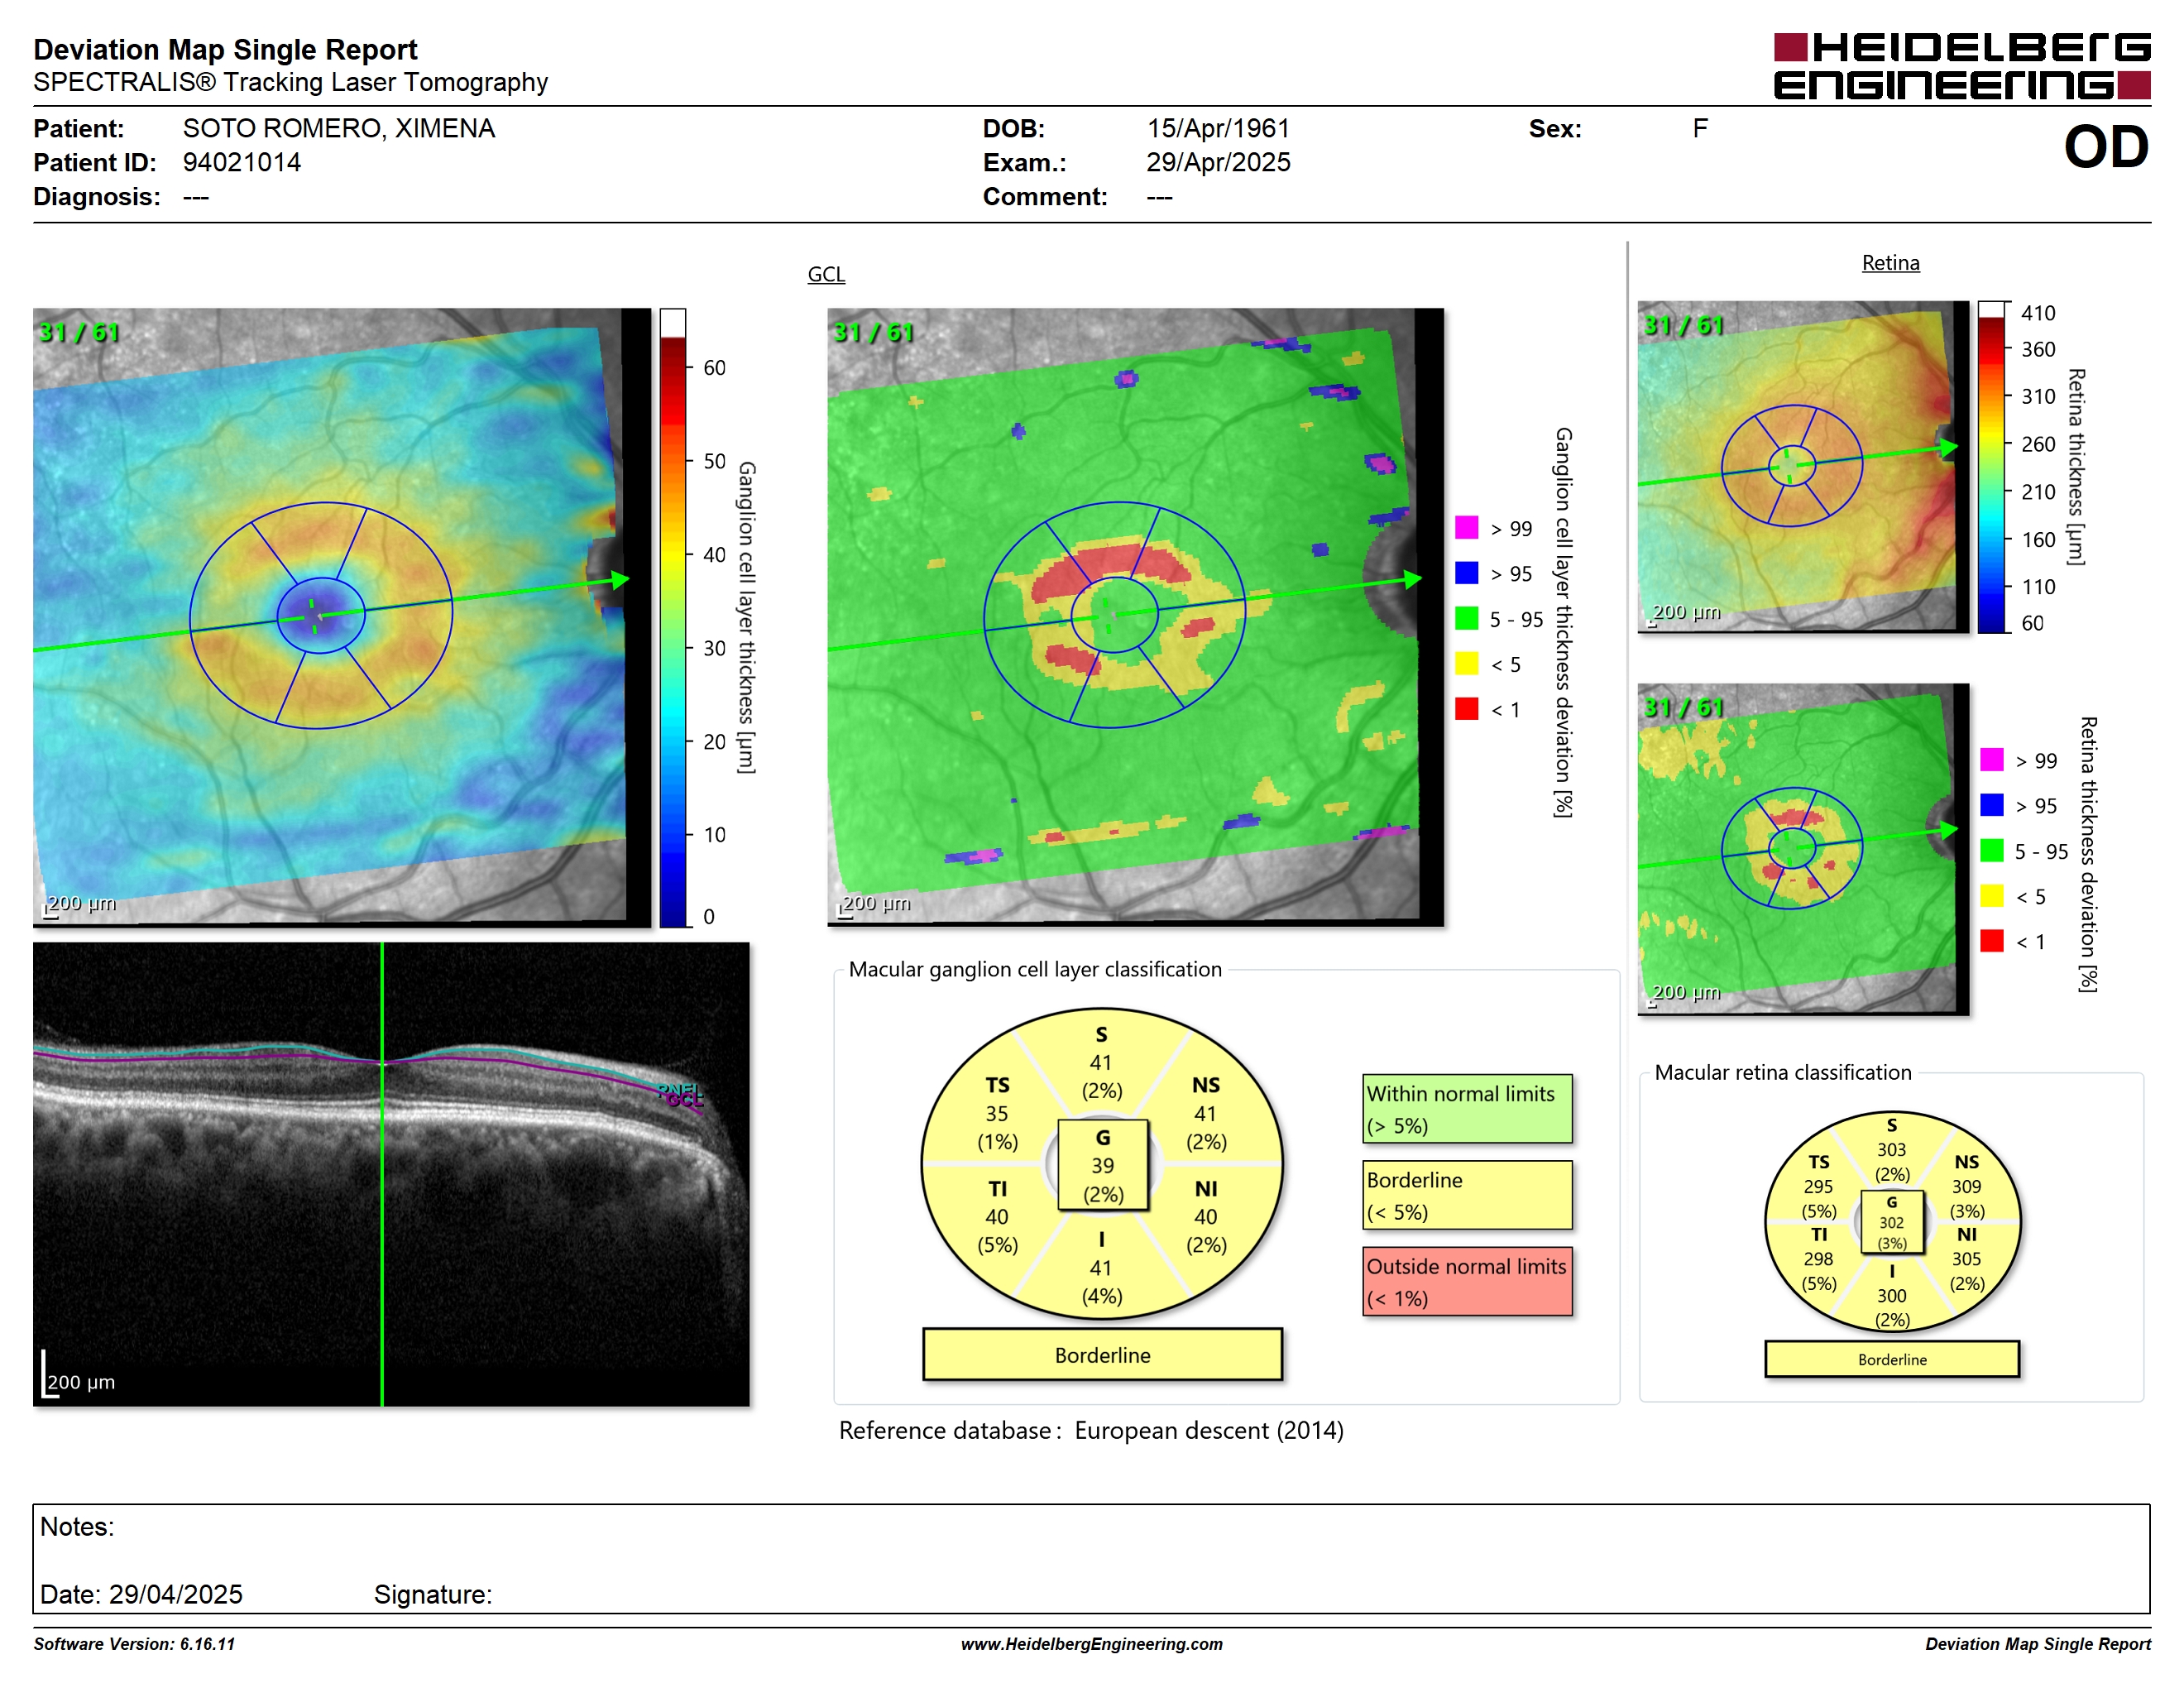Click Reference database European descent (2014) text
This screenshot has width=2184, height=1688.
1091,1431
